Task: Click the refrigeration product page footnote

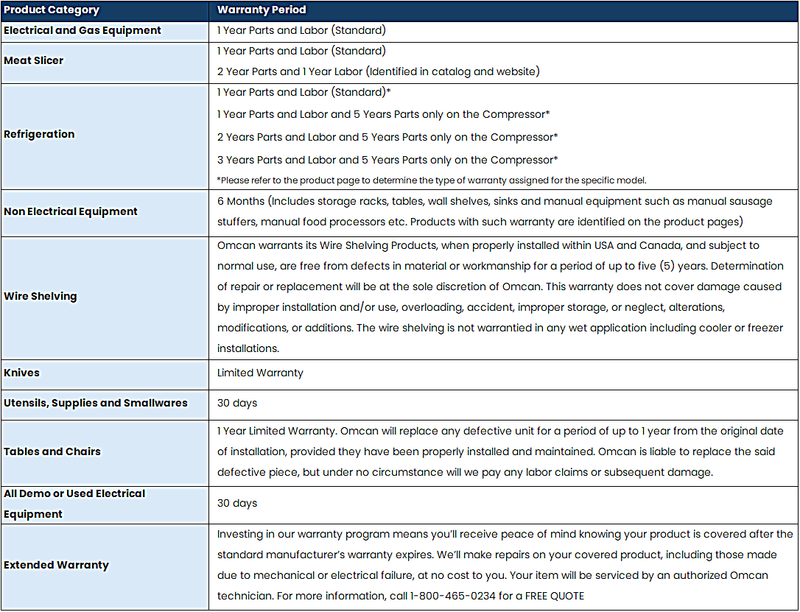Action: pyautogui.click(x=432, y=180)
